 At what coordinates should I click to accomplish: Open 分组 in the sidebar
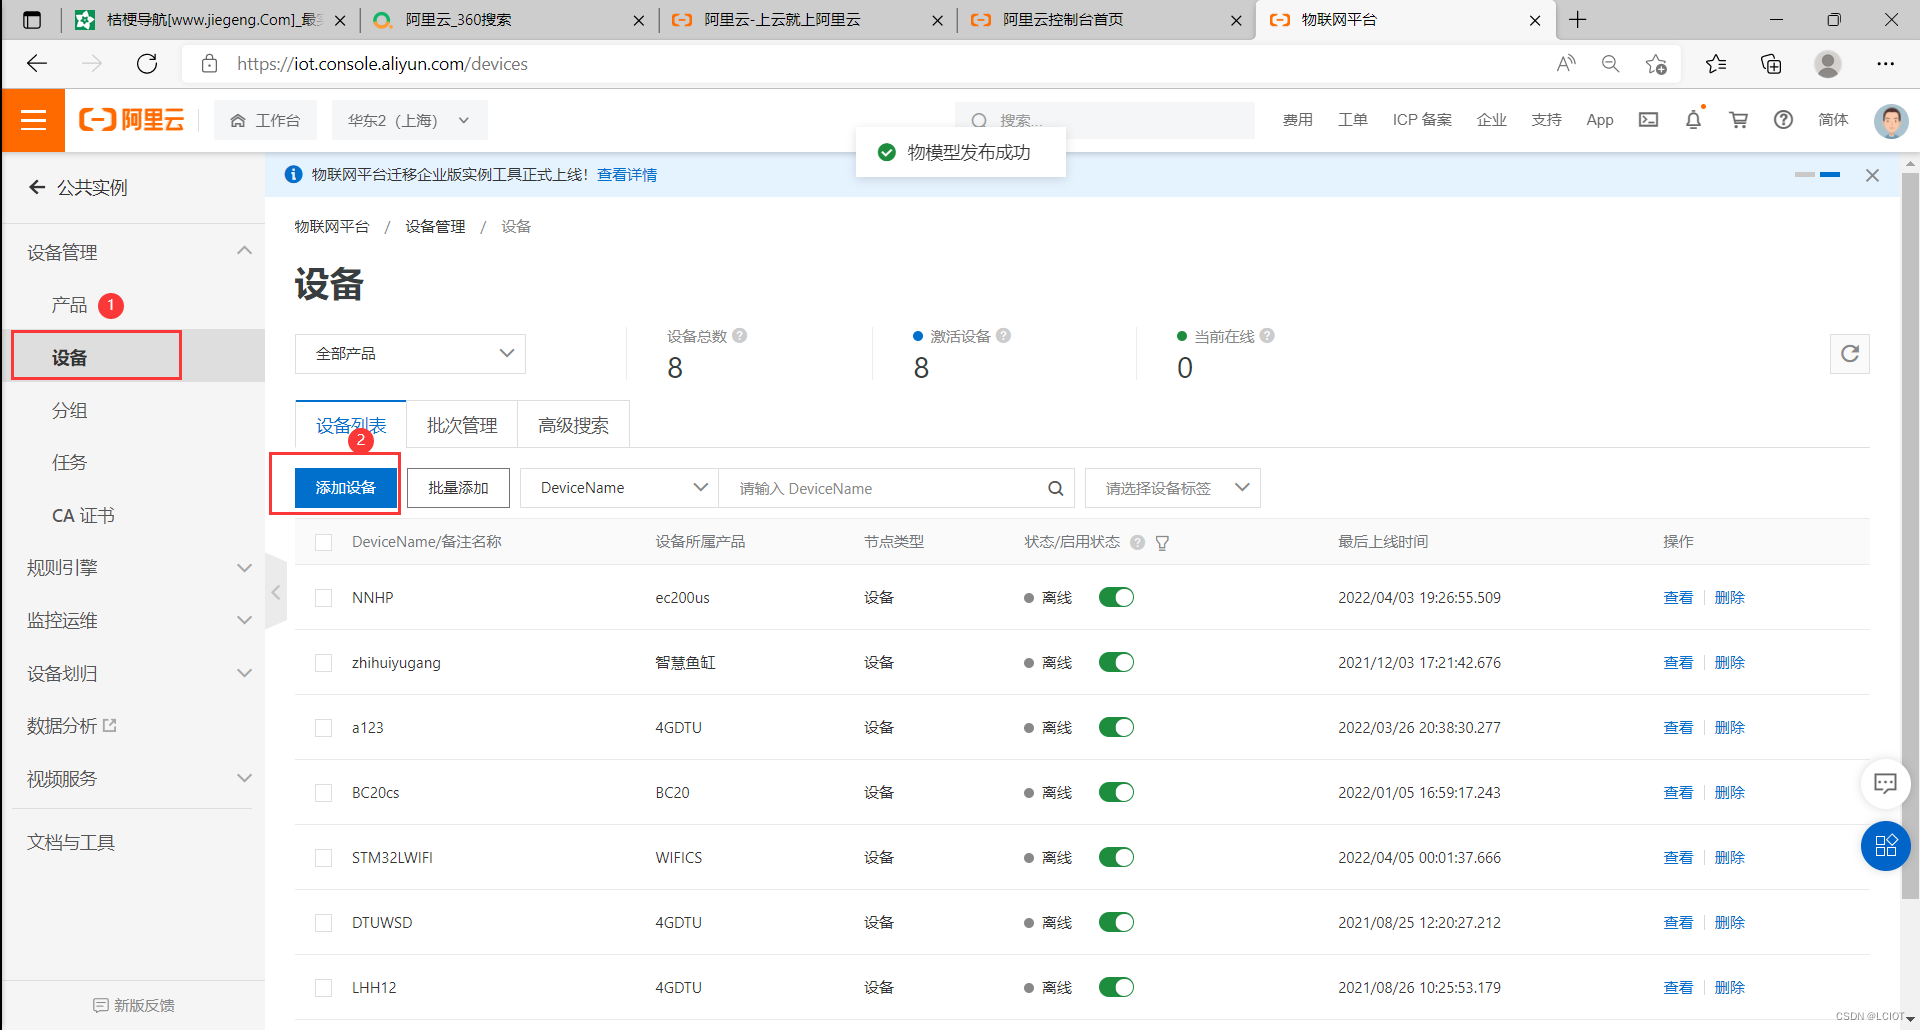click(x=69, y=410)
